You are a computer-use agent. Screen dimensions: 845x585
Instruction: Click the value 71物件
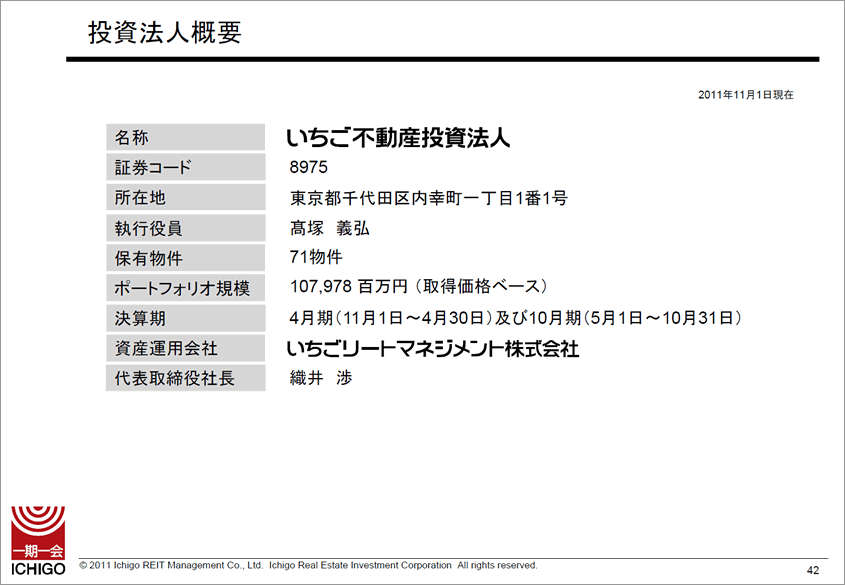point(315,257)
